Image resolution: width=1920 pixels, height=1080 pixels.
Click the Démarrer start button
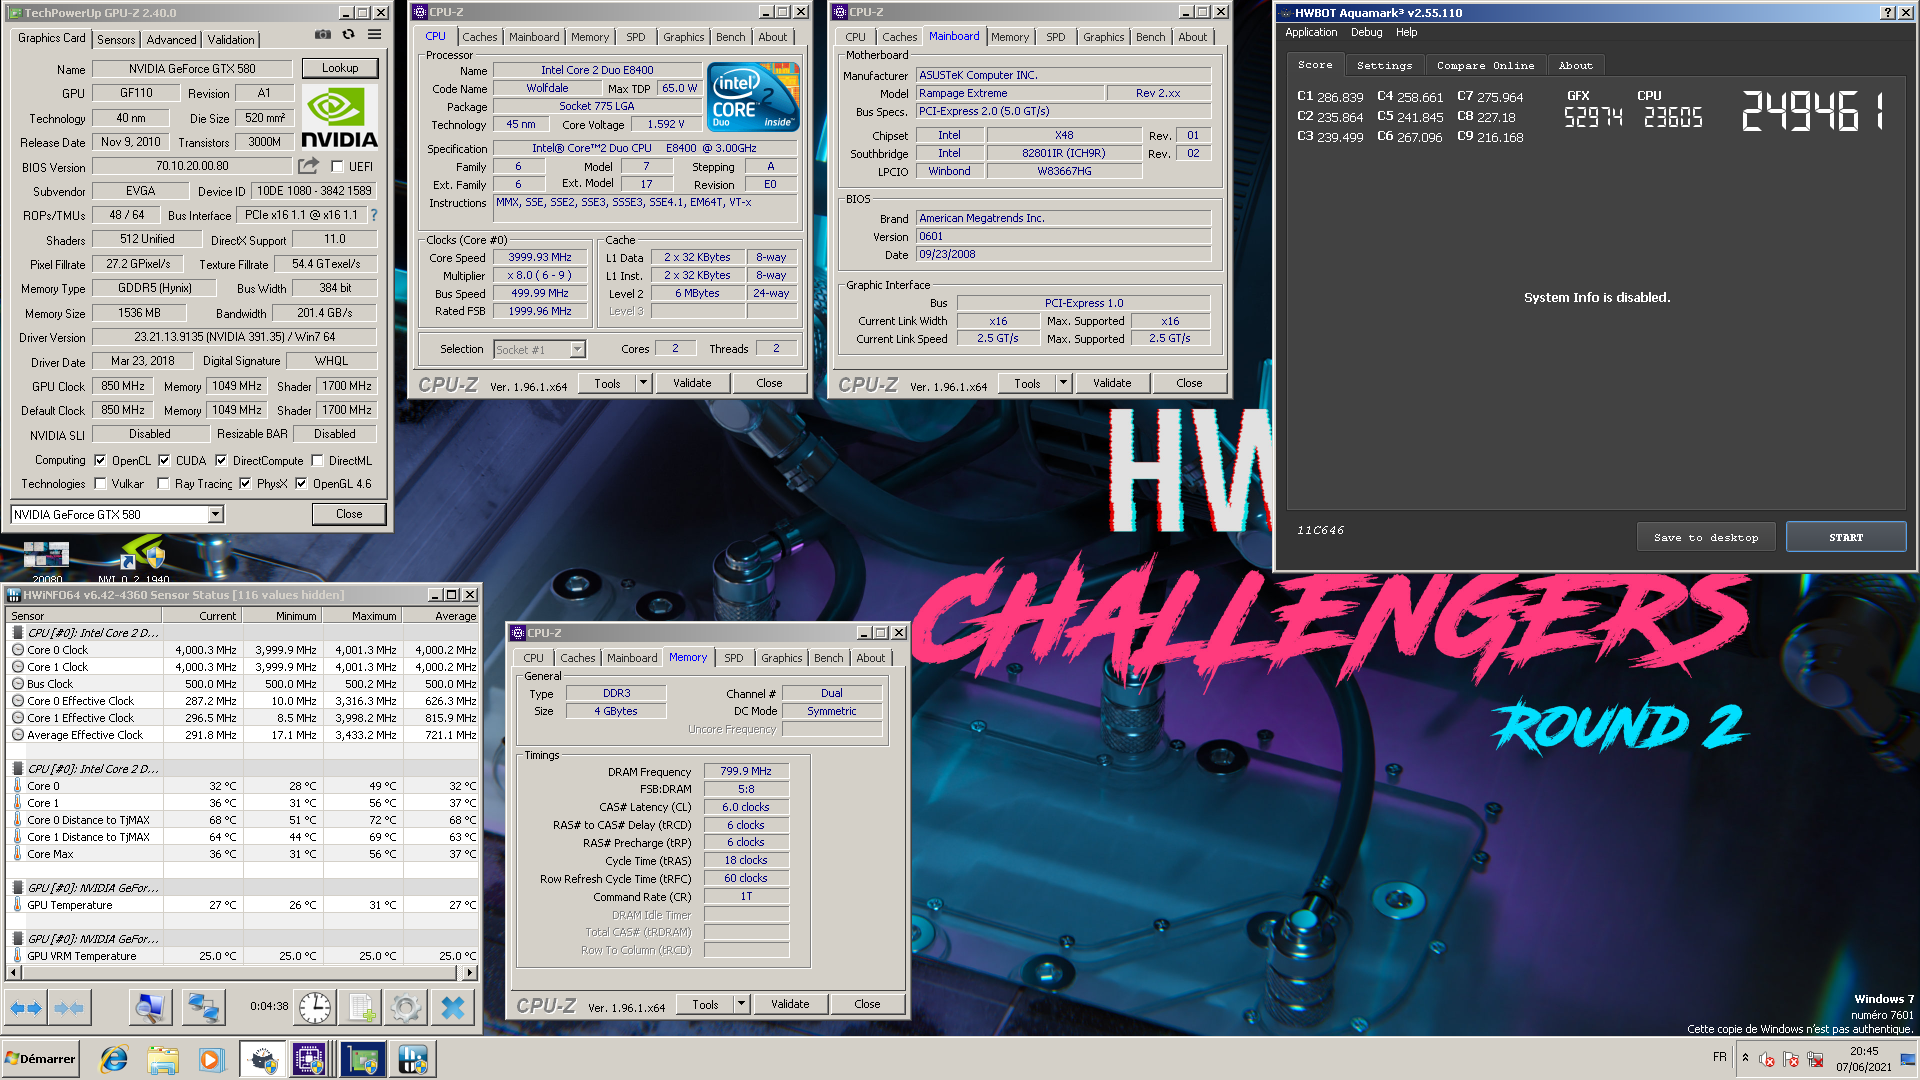coord(41,1059)
